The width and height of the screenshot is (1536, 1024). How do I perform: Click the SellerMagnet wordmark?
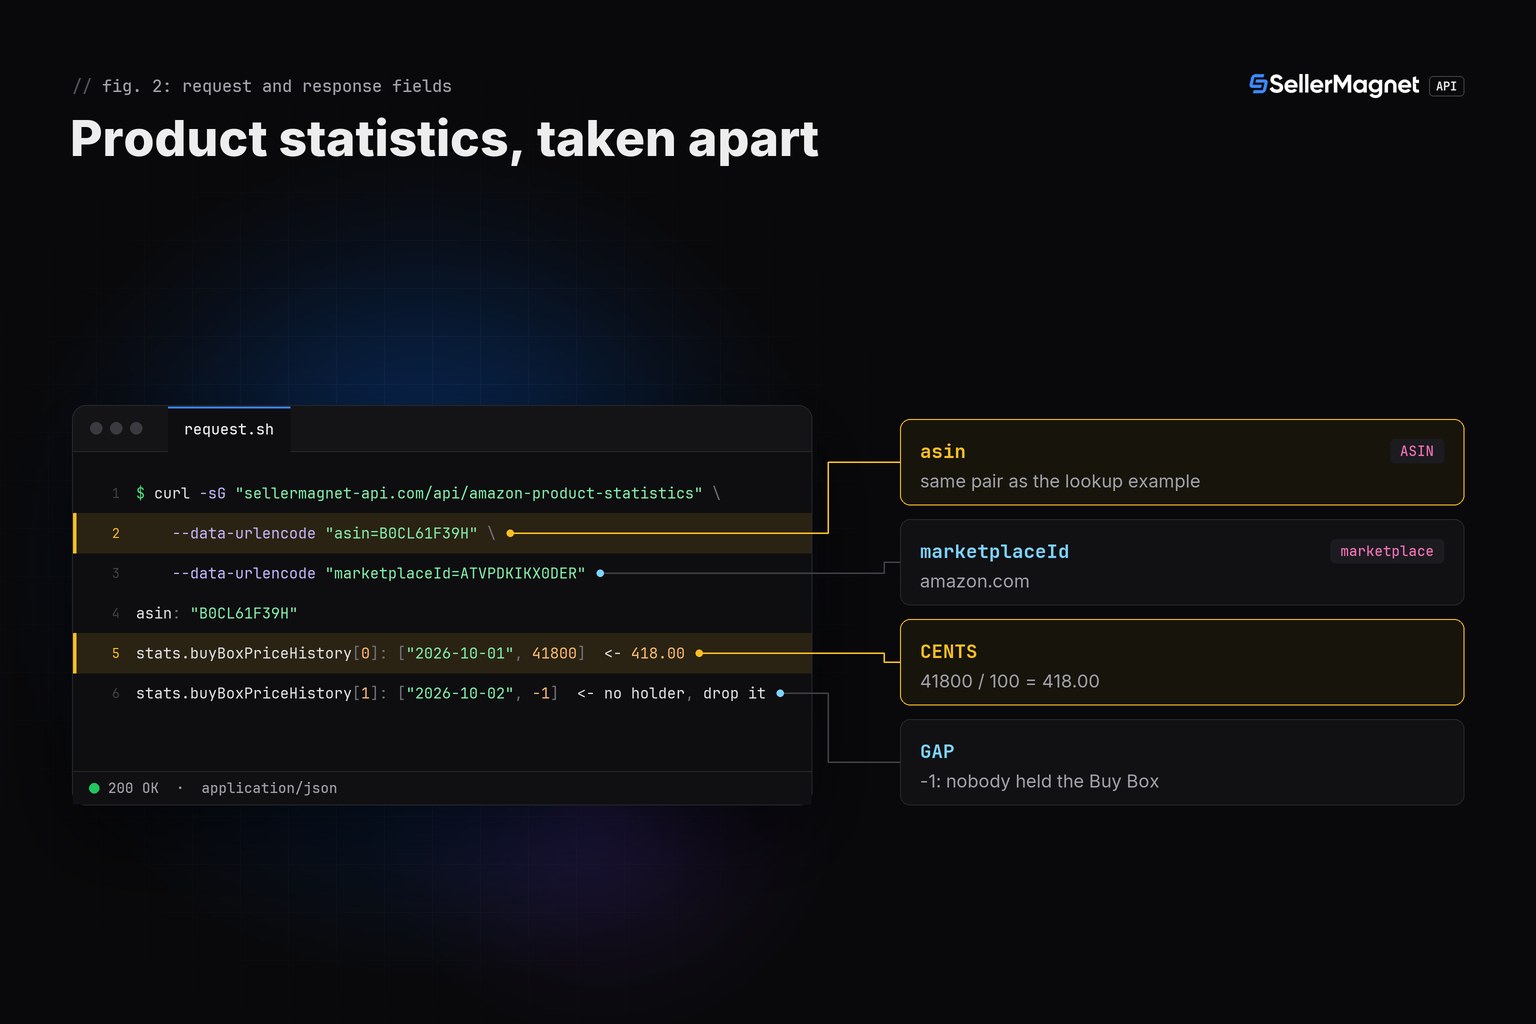[1344, 85]
